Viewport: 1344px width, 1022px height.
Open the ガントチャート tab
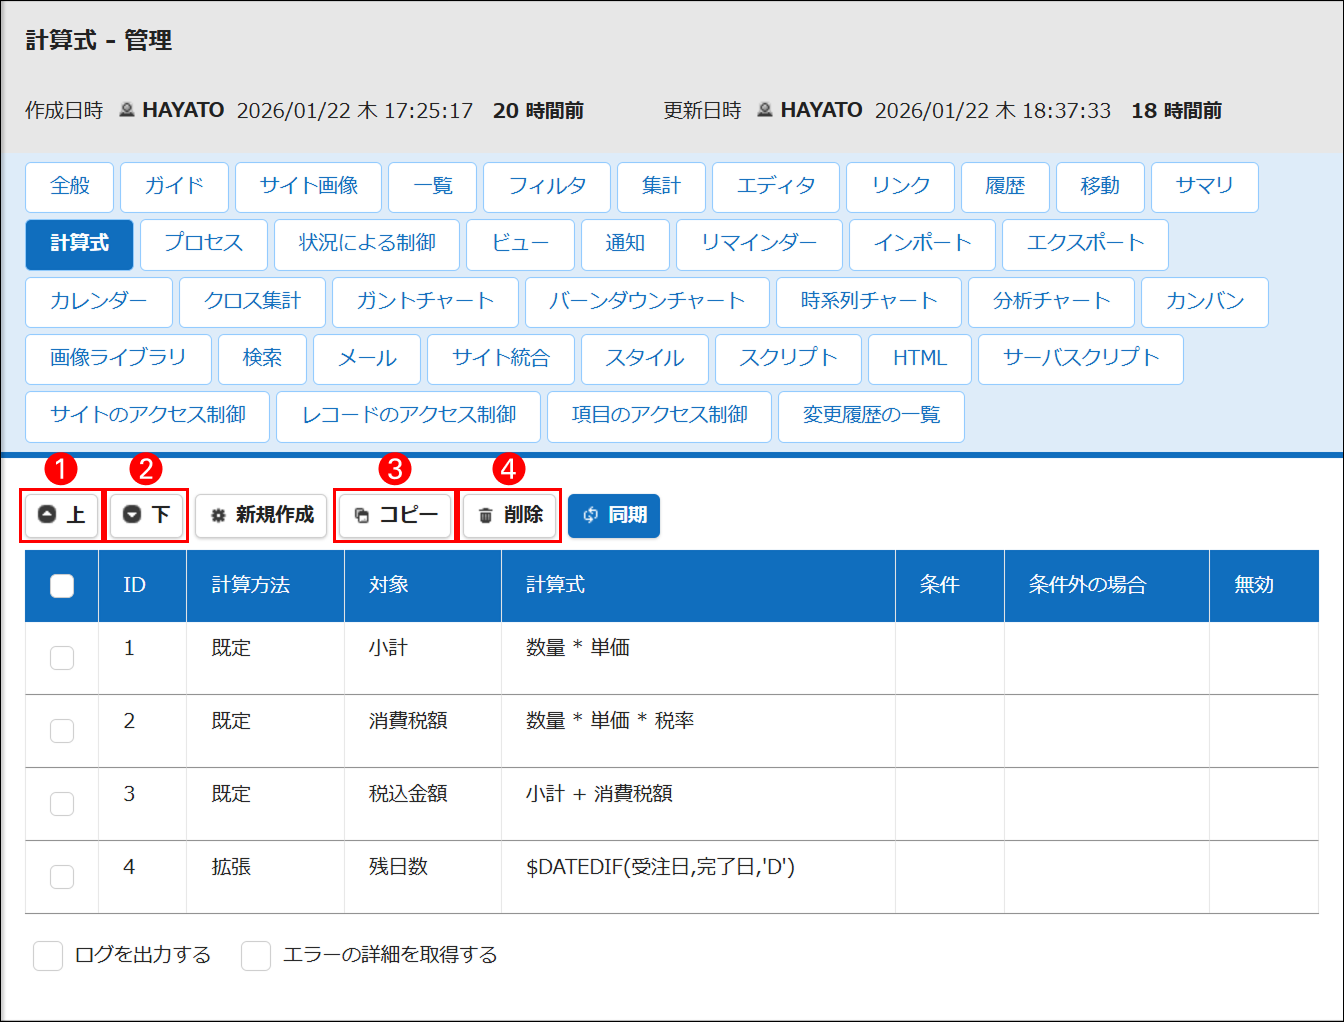[x=425, y=302]
